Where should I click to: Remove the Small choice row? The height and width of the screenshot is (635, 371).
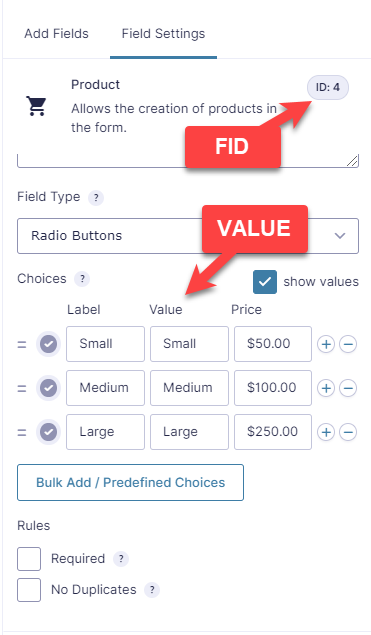pos(348,344)
